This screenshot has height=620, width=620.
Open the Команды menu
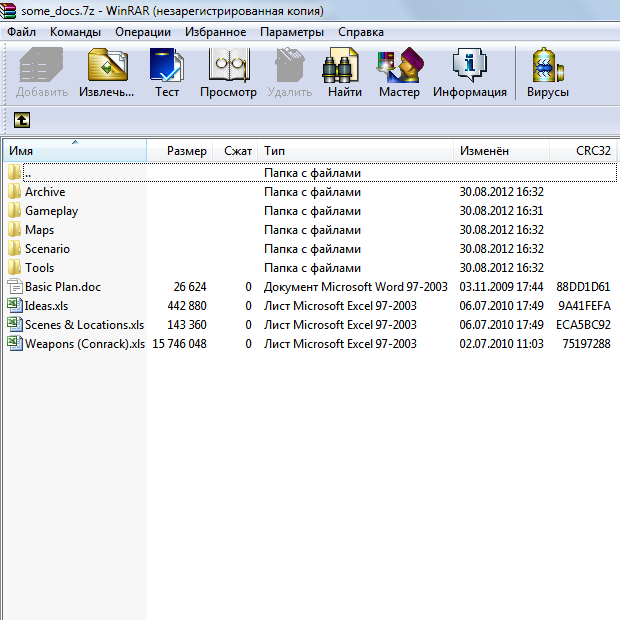point(75,32)
